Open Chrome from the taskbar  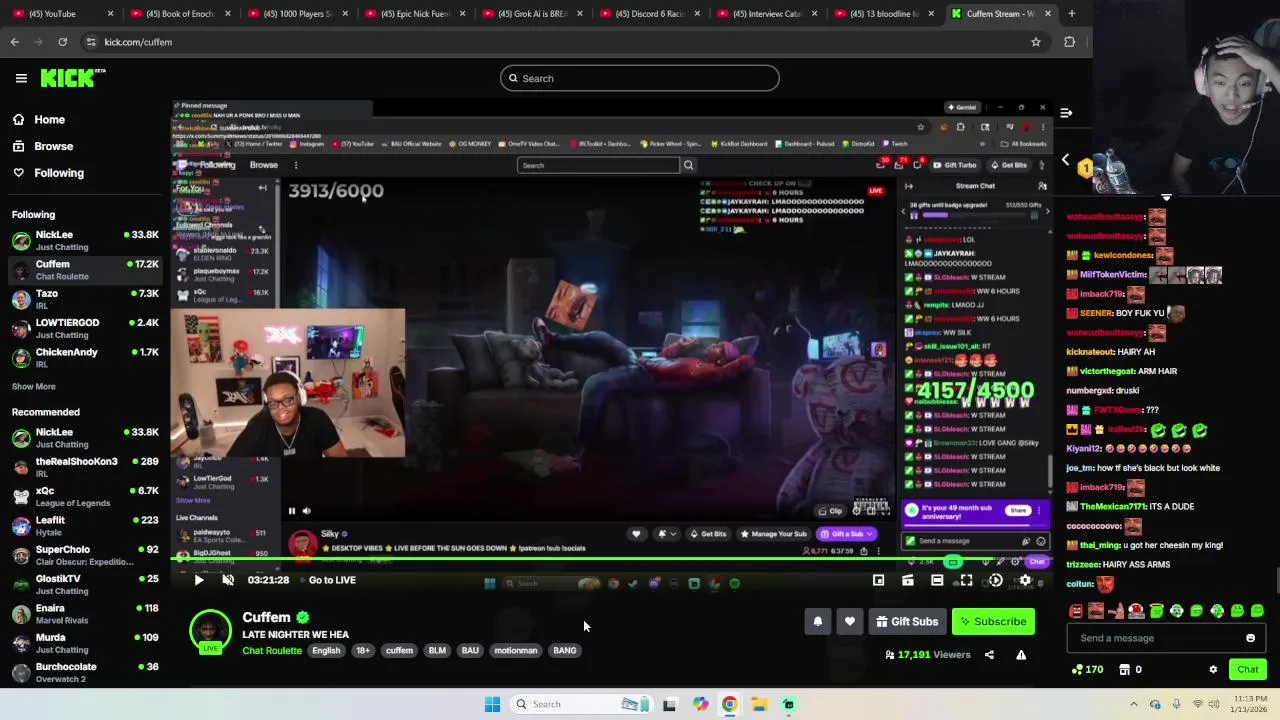click(x=729, y=704)
